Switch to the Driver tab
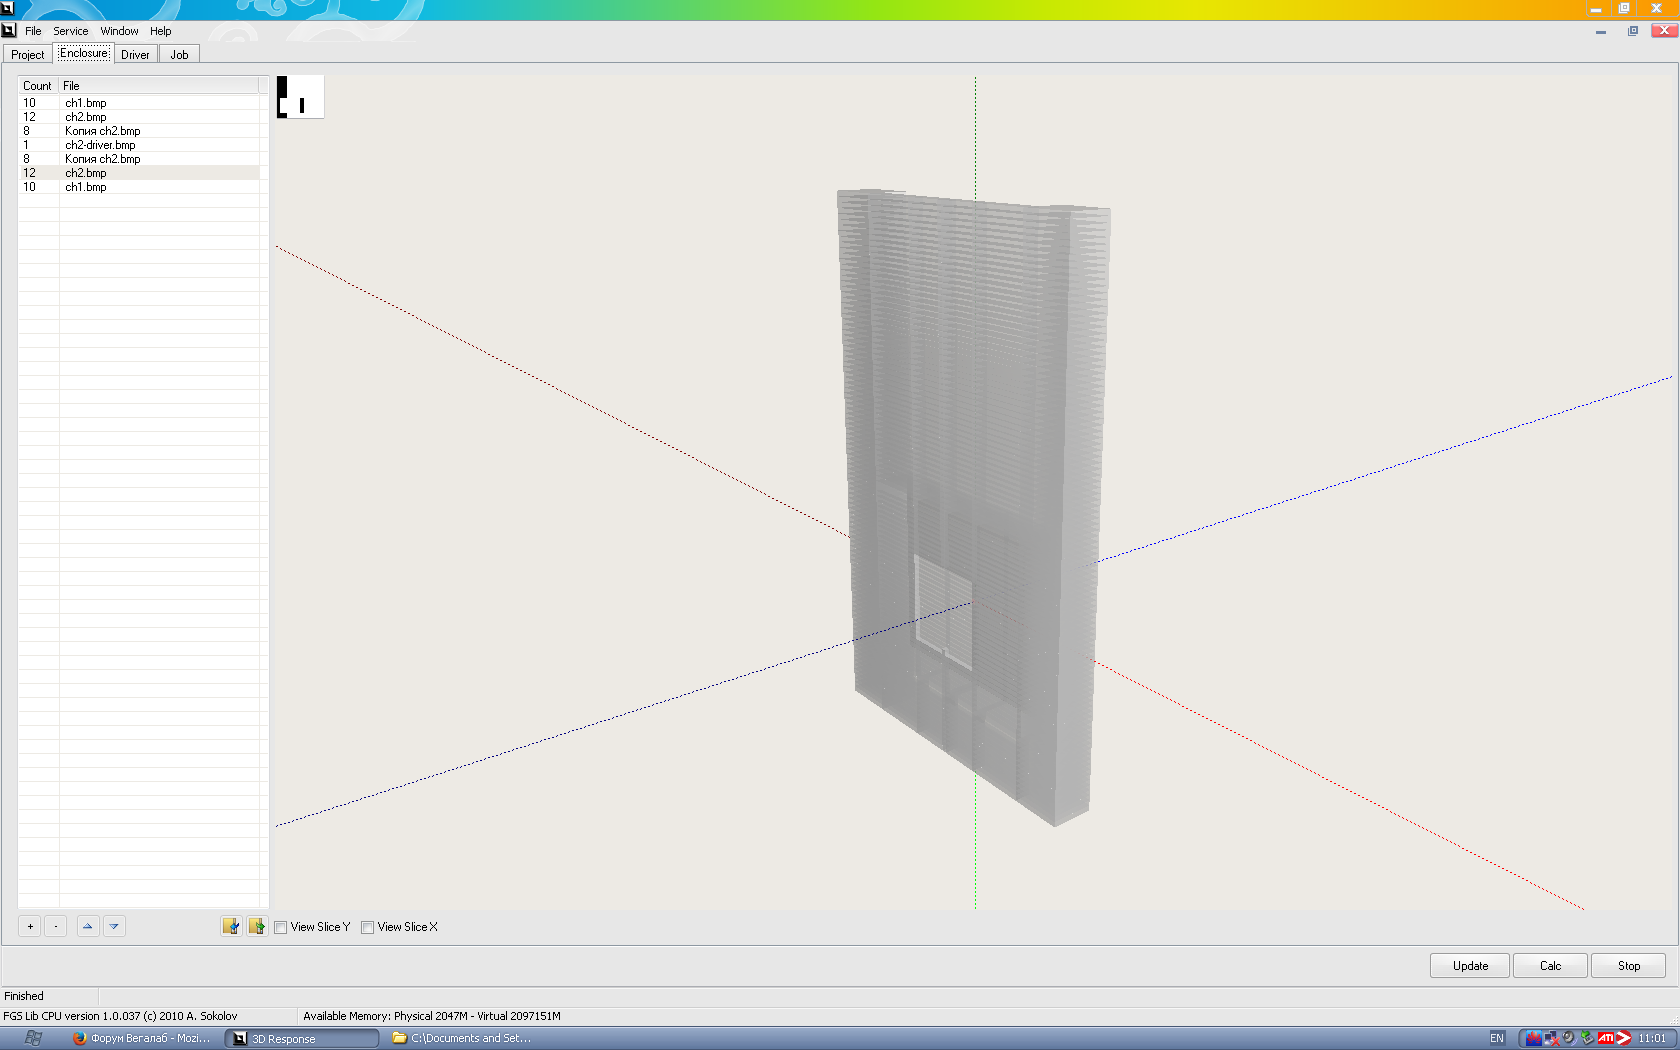Screen dimensions: 1680x1050 coord(135,54)
